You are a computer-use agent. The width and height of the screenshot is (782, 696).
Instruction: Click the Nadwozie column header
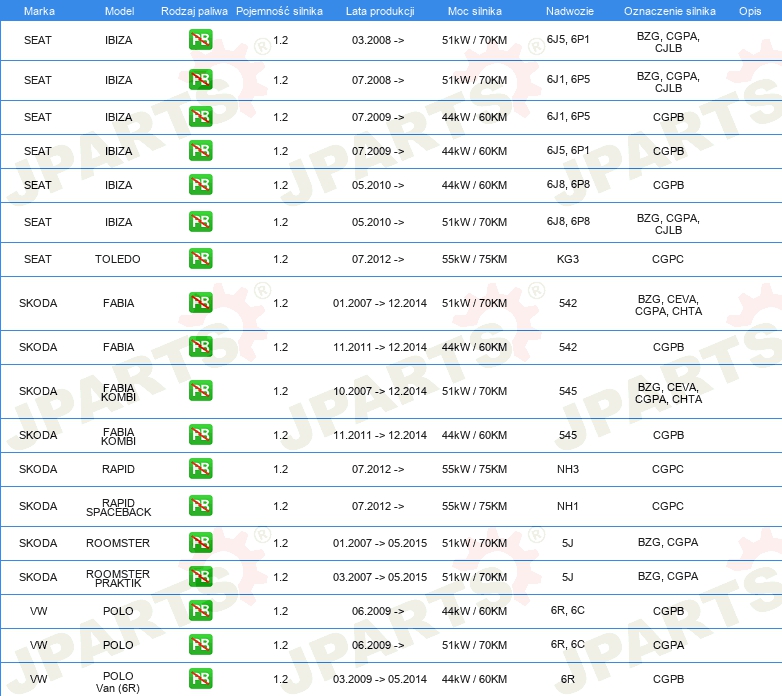[570, 11]
